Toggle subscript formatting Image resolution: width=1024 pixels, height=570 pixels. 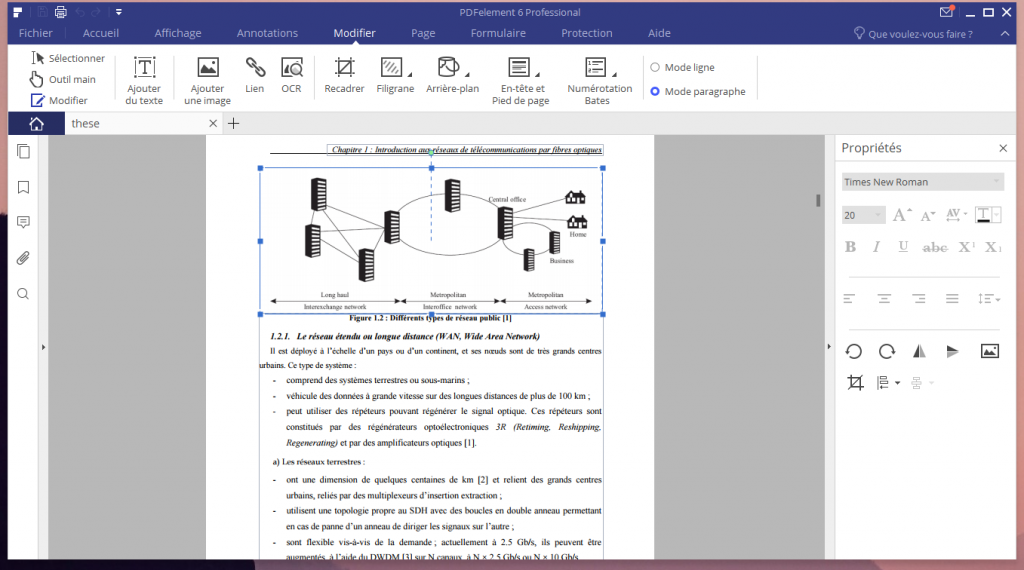click(x=993, y=247)
